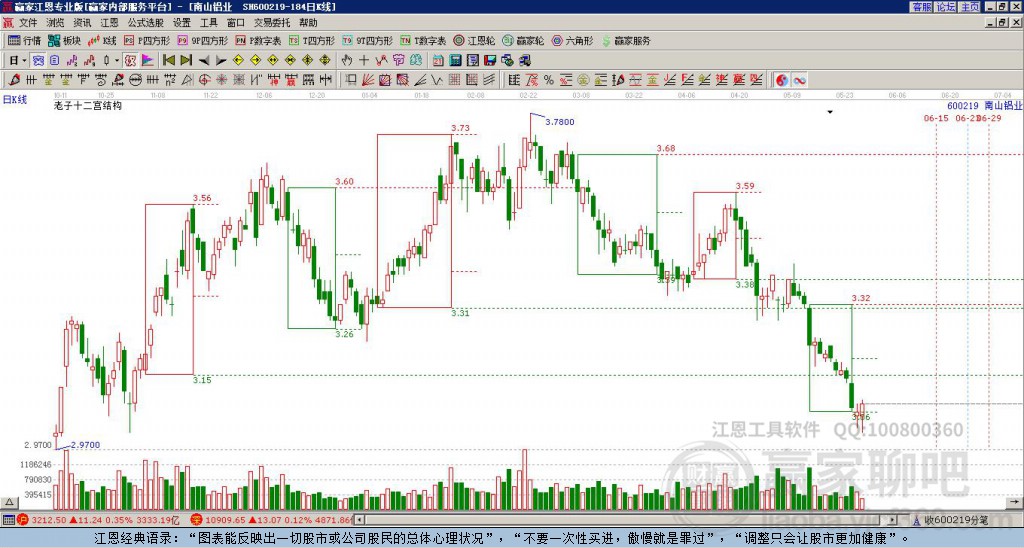Open the 9P四方形 tool
The image size is (1024, 548).
click(x=202, y=40)
